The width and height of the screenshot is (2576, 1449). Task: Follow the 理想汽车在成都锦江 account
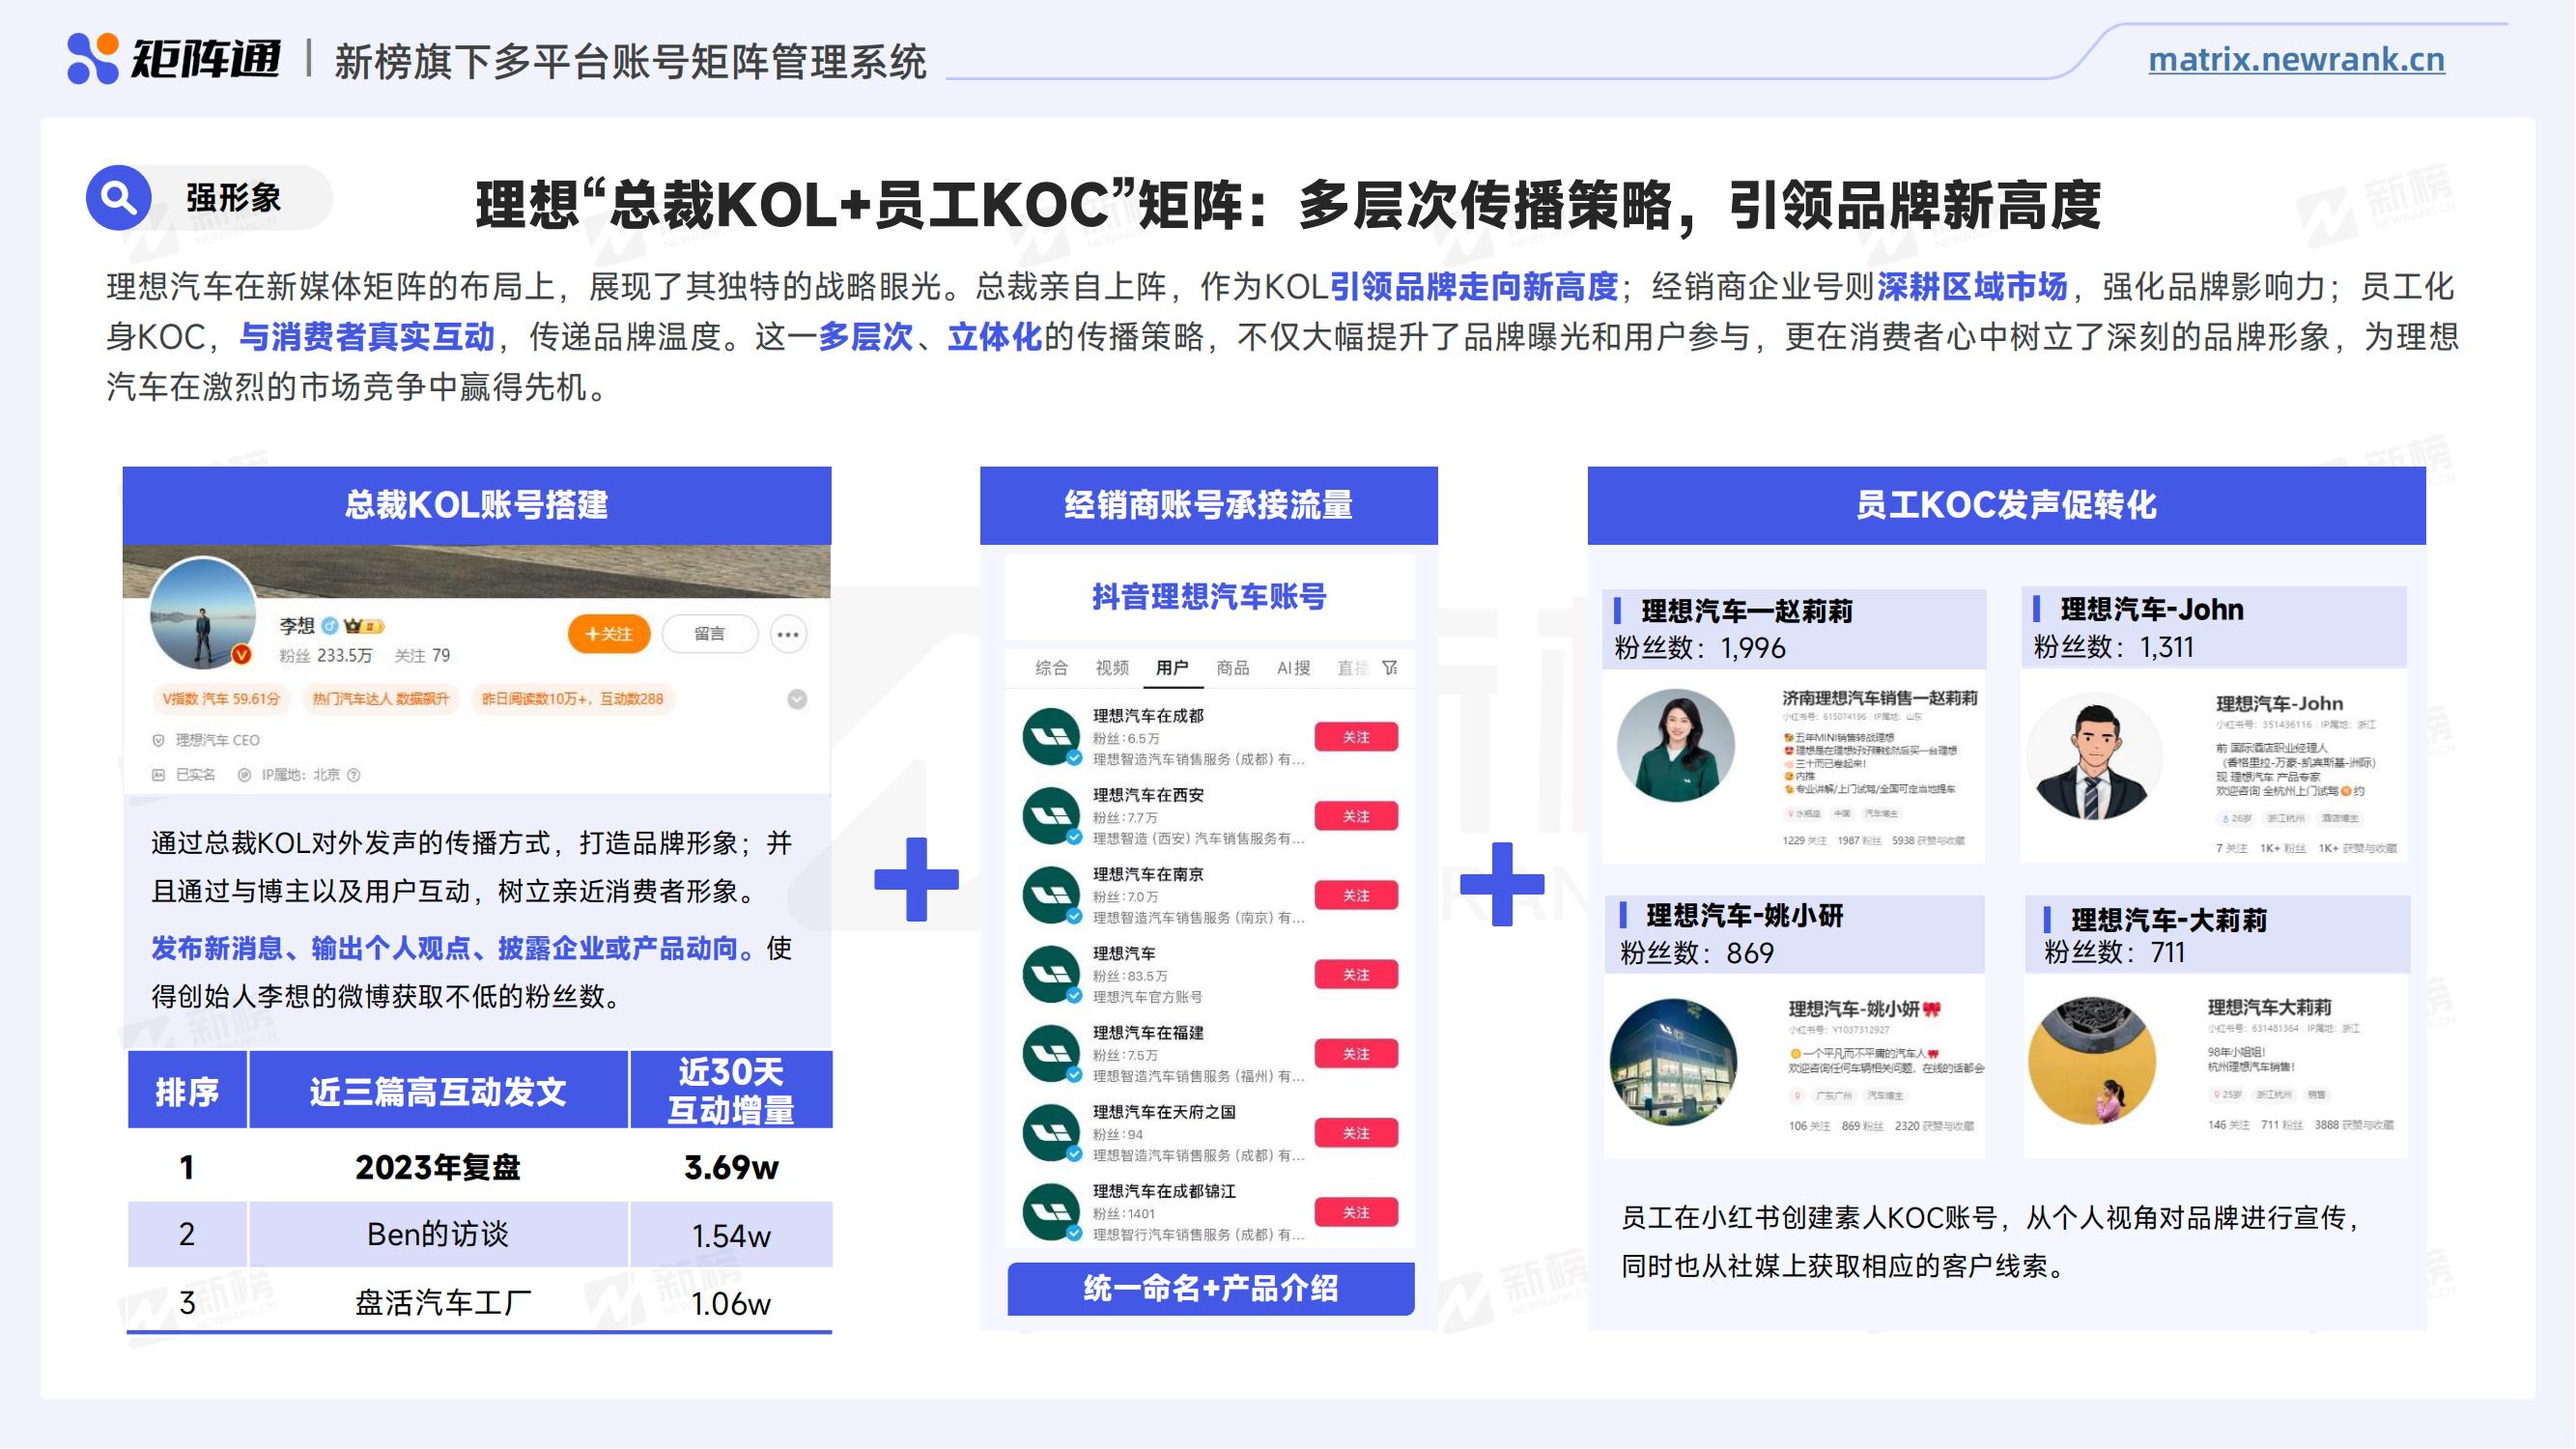[1356, 1212]
